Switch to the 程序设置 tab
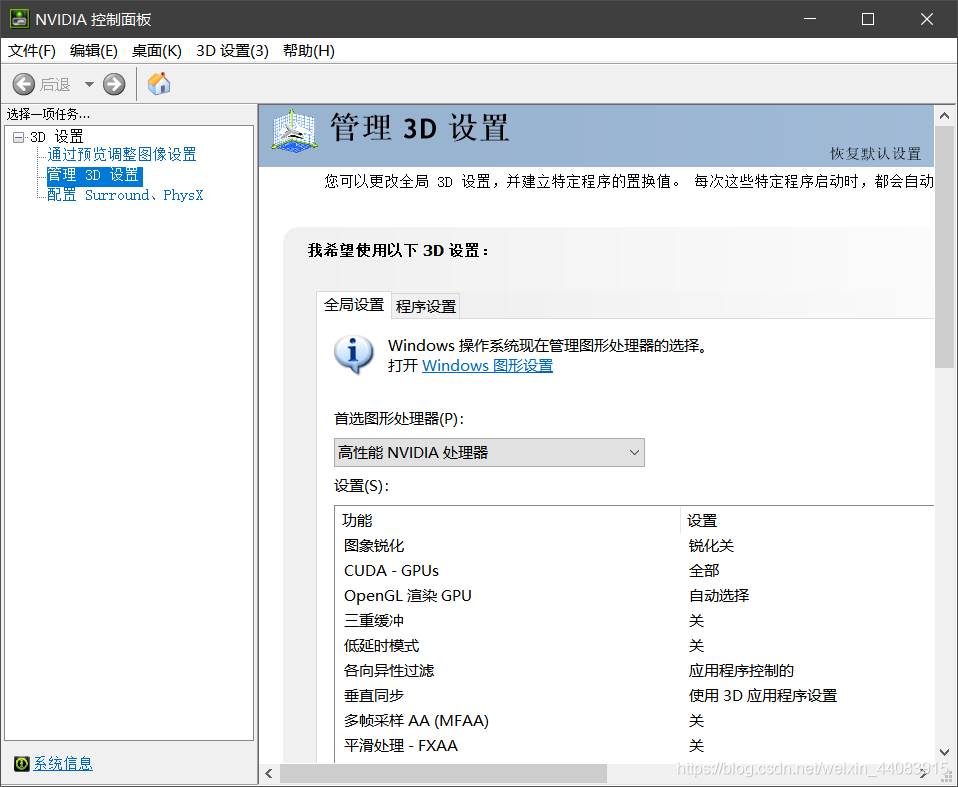The width and height of the screenshot is (958, 787). click(426, 307)
